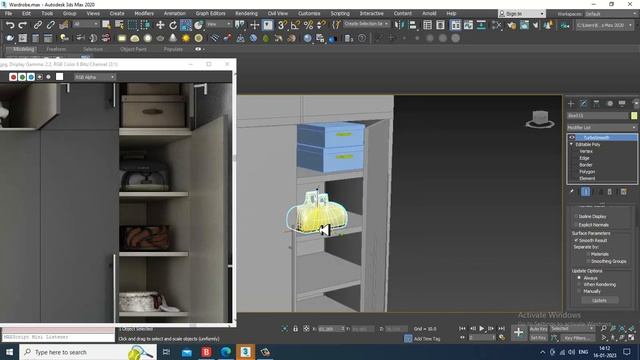Open the Graph Editors menu

click(211, 13)
